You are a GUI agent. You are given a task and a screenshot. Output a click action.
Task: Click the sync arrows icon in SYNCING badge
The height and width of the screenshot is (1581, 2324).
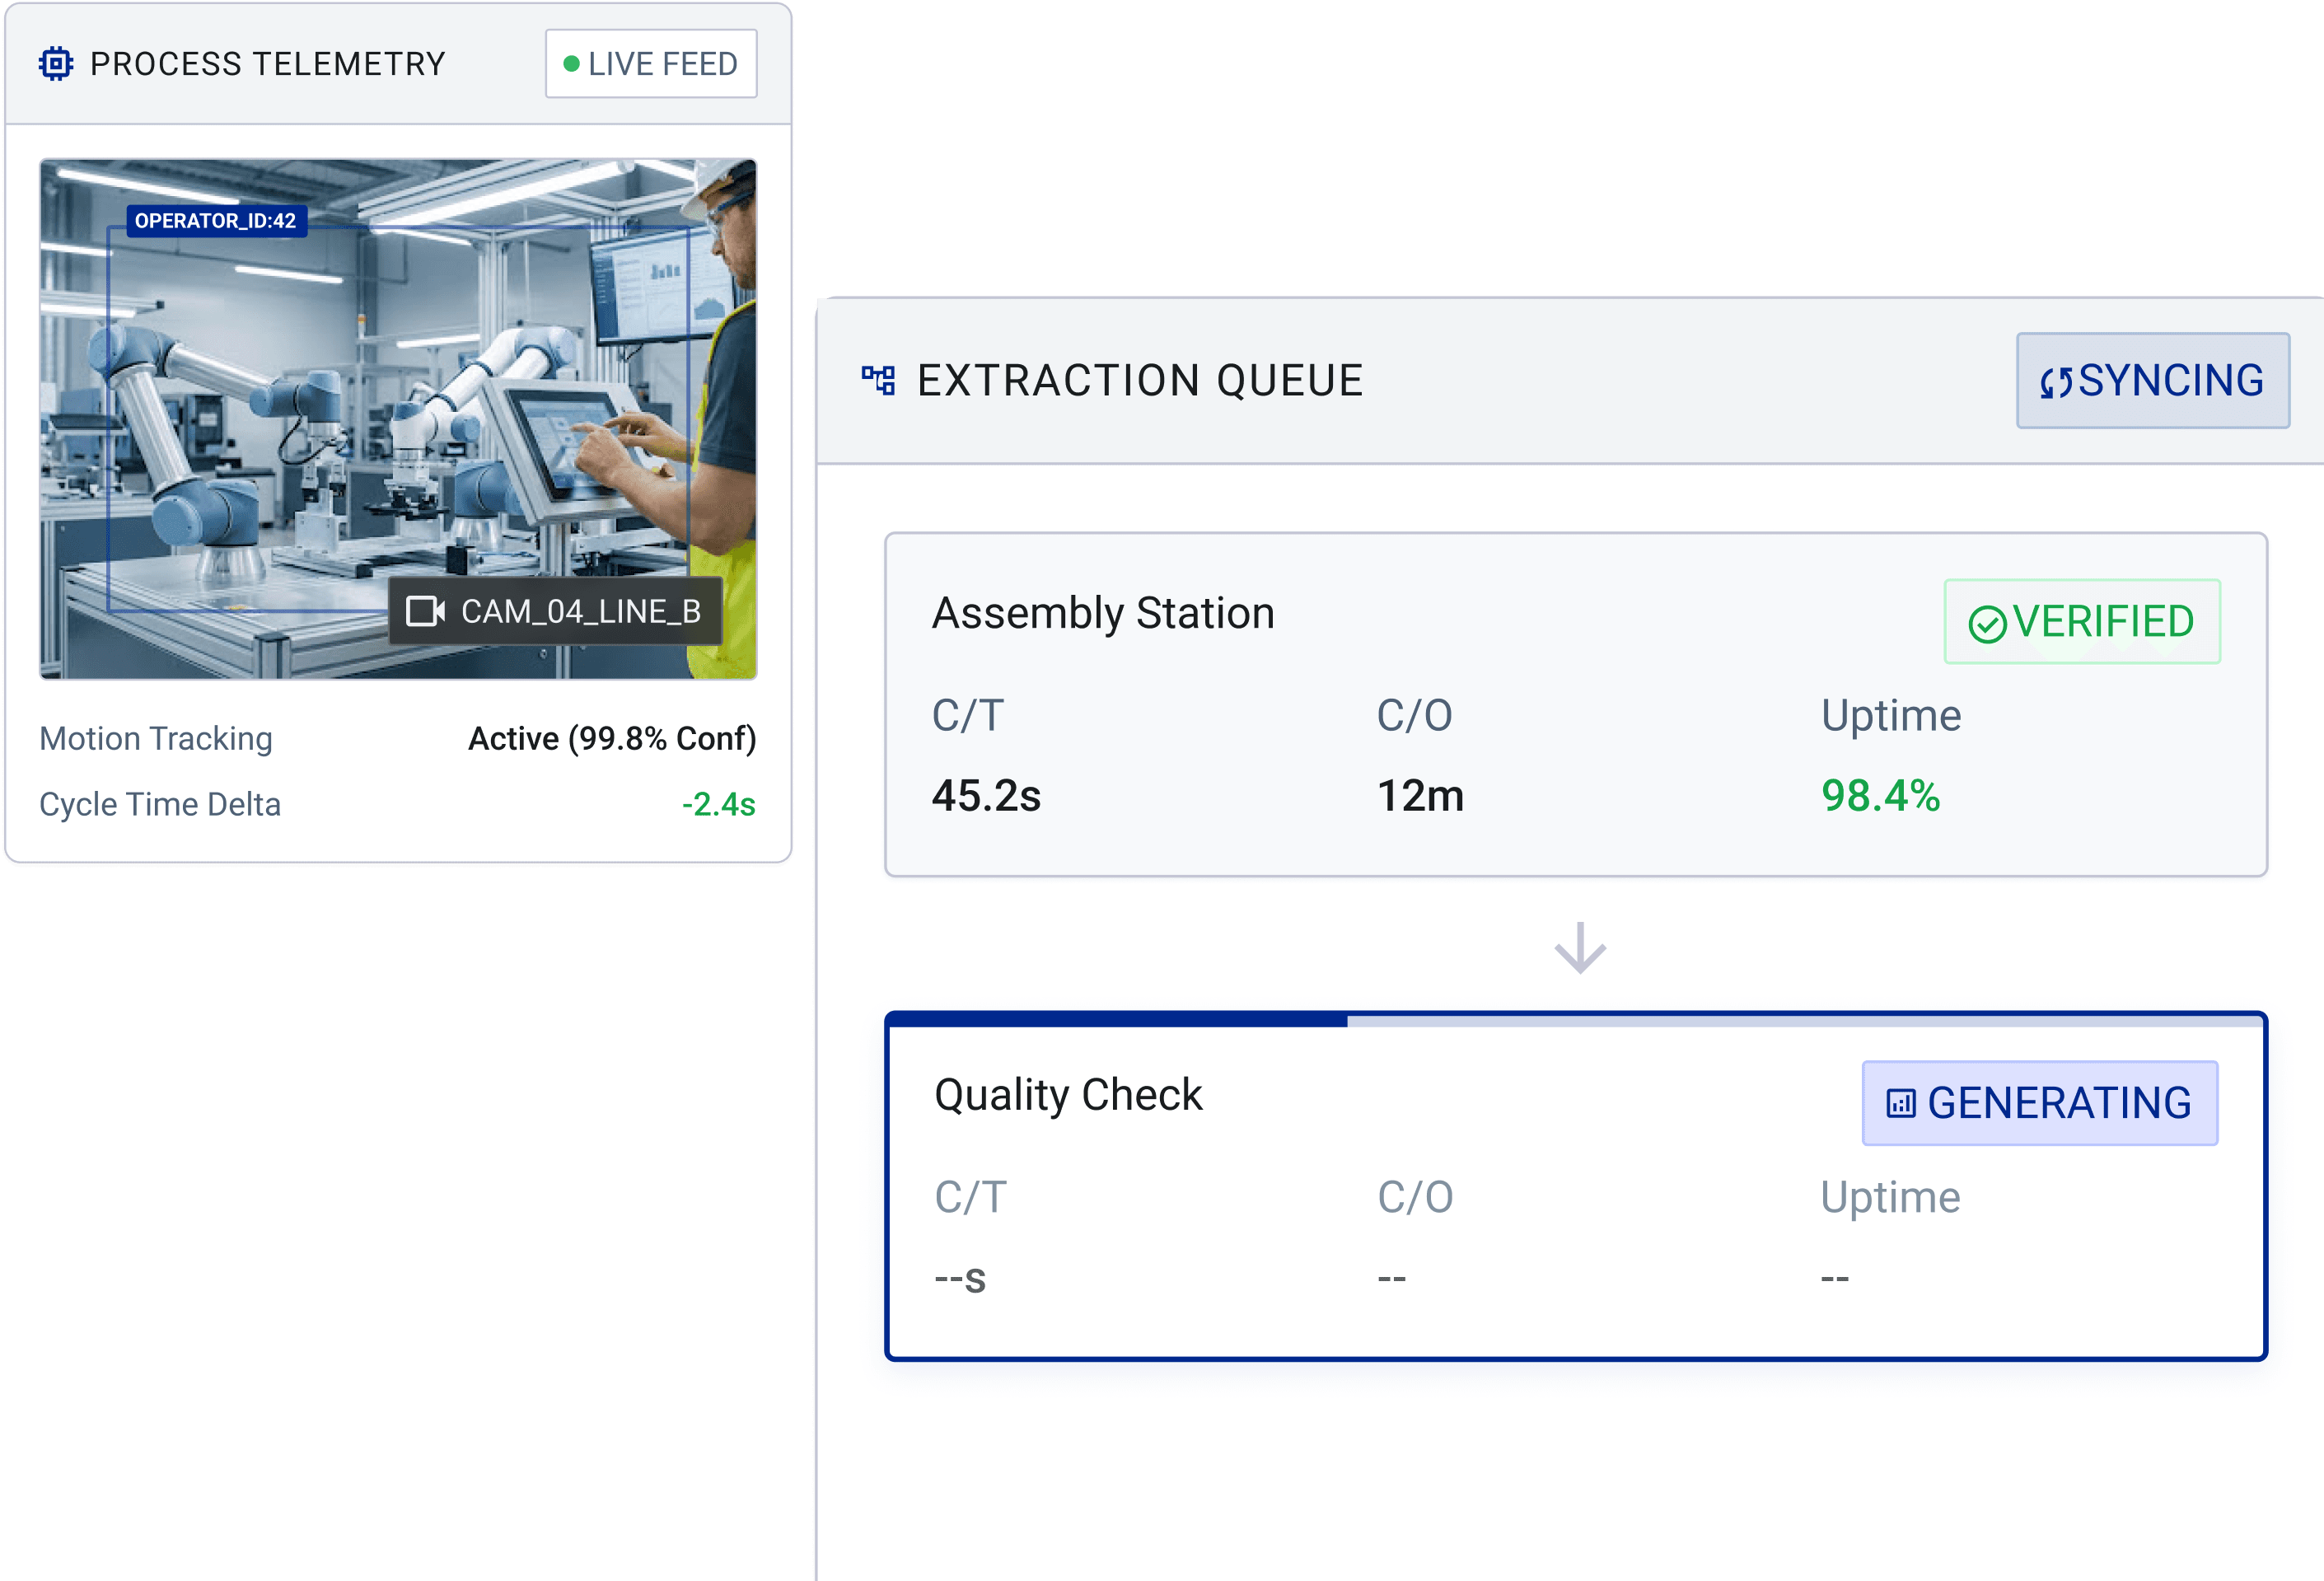[x=2056, y=382]
